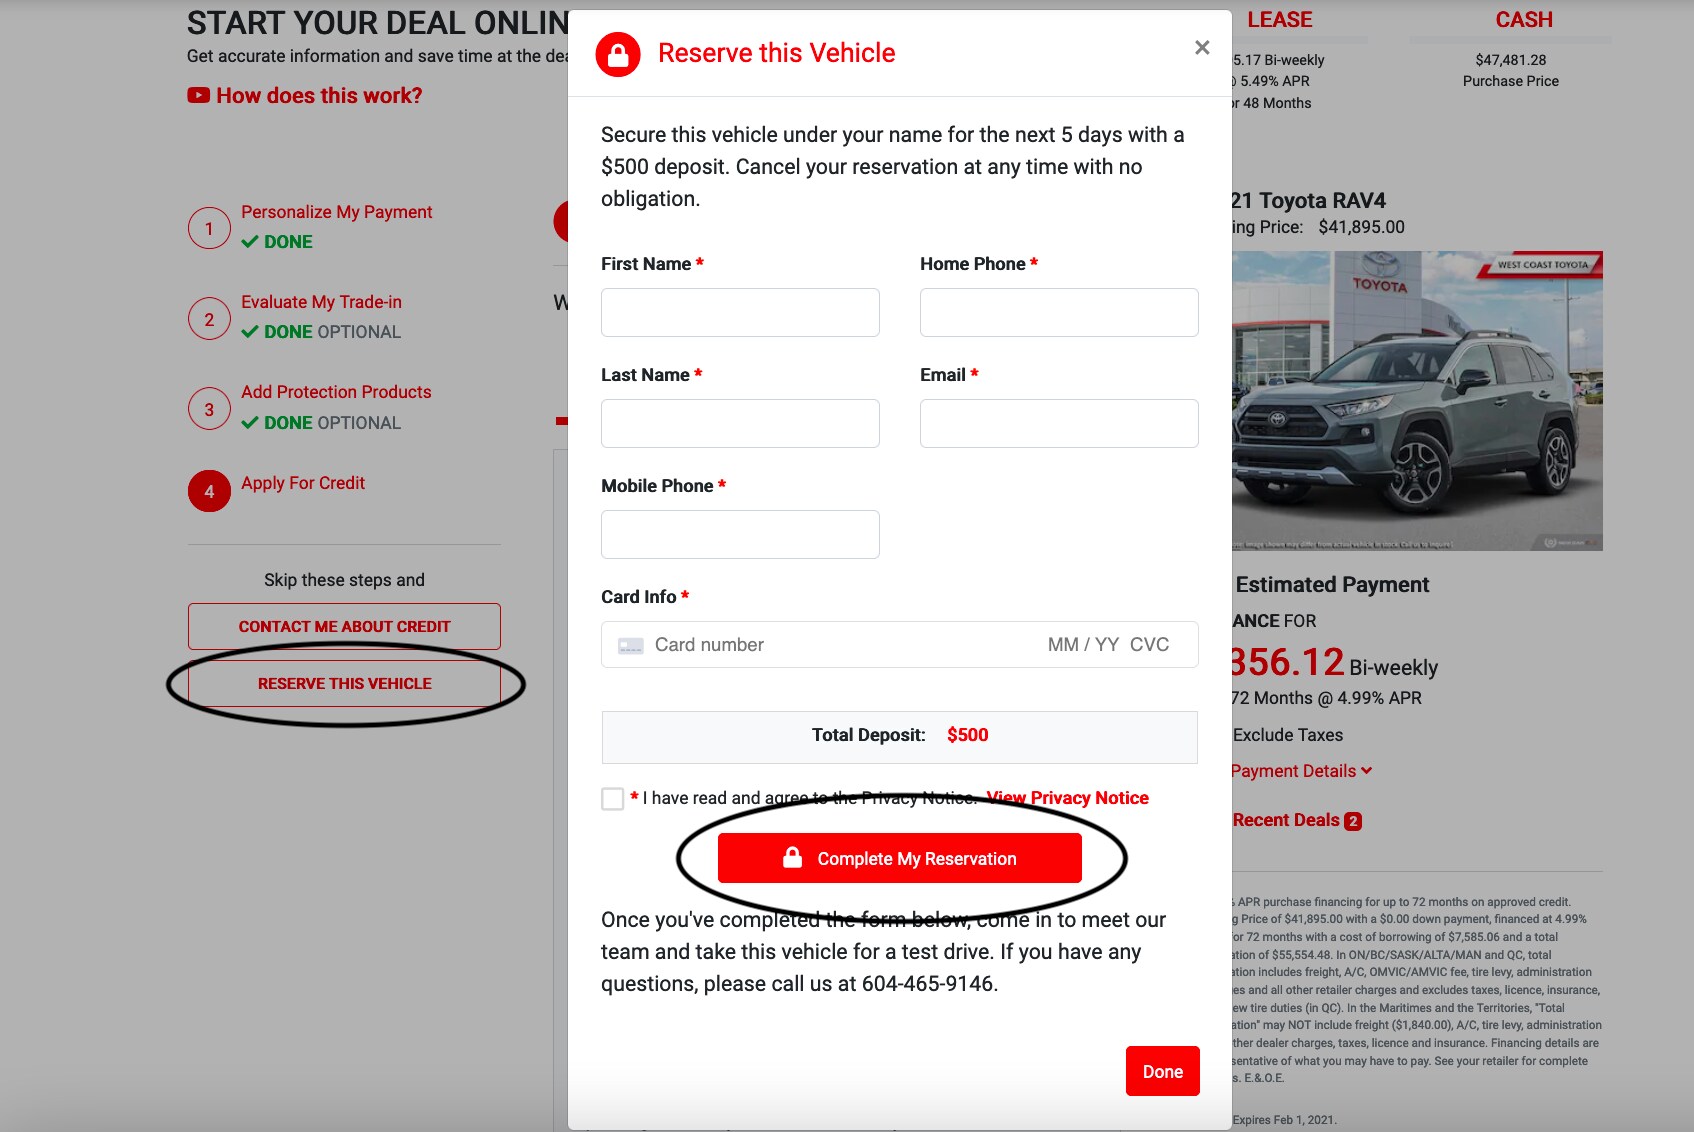The height and width of the screenshot is (1132, 1694).
Task: Click step 2 circle for Evaluate My Trade-in
Action: [x=209, y=319]
